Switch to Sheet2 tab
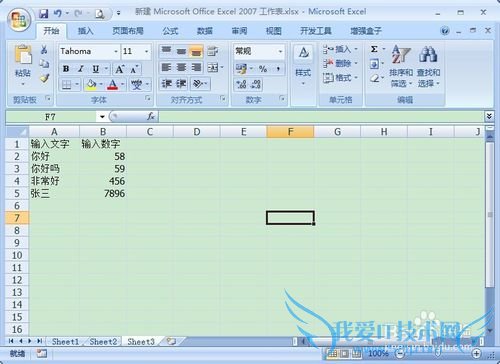This screenshot has width=500, height=364. point(103,341)
